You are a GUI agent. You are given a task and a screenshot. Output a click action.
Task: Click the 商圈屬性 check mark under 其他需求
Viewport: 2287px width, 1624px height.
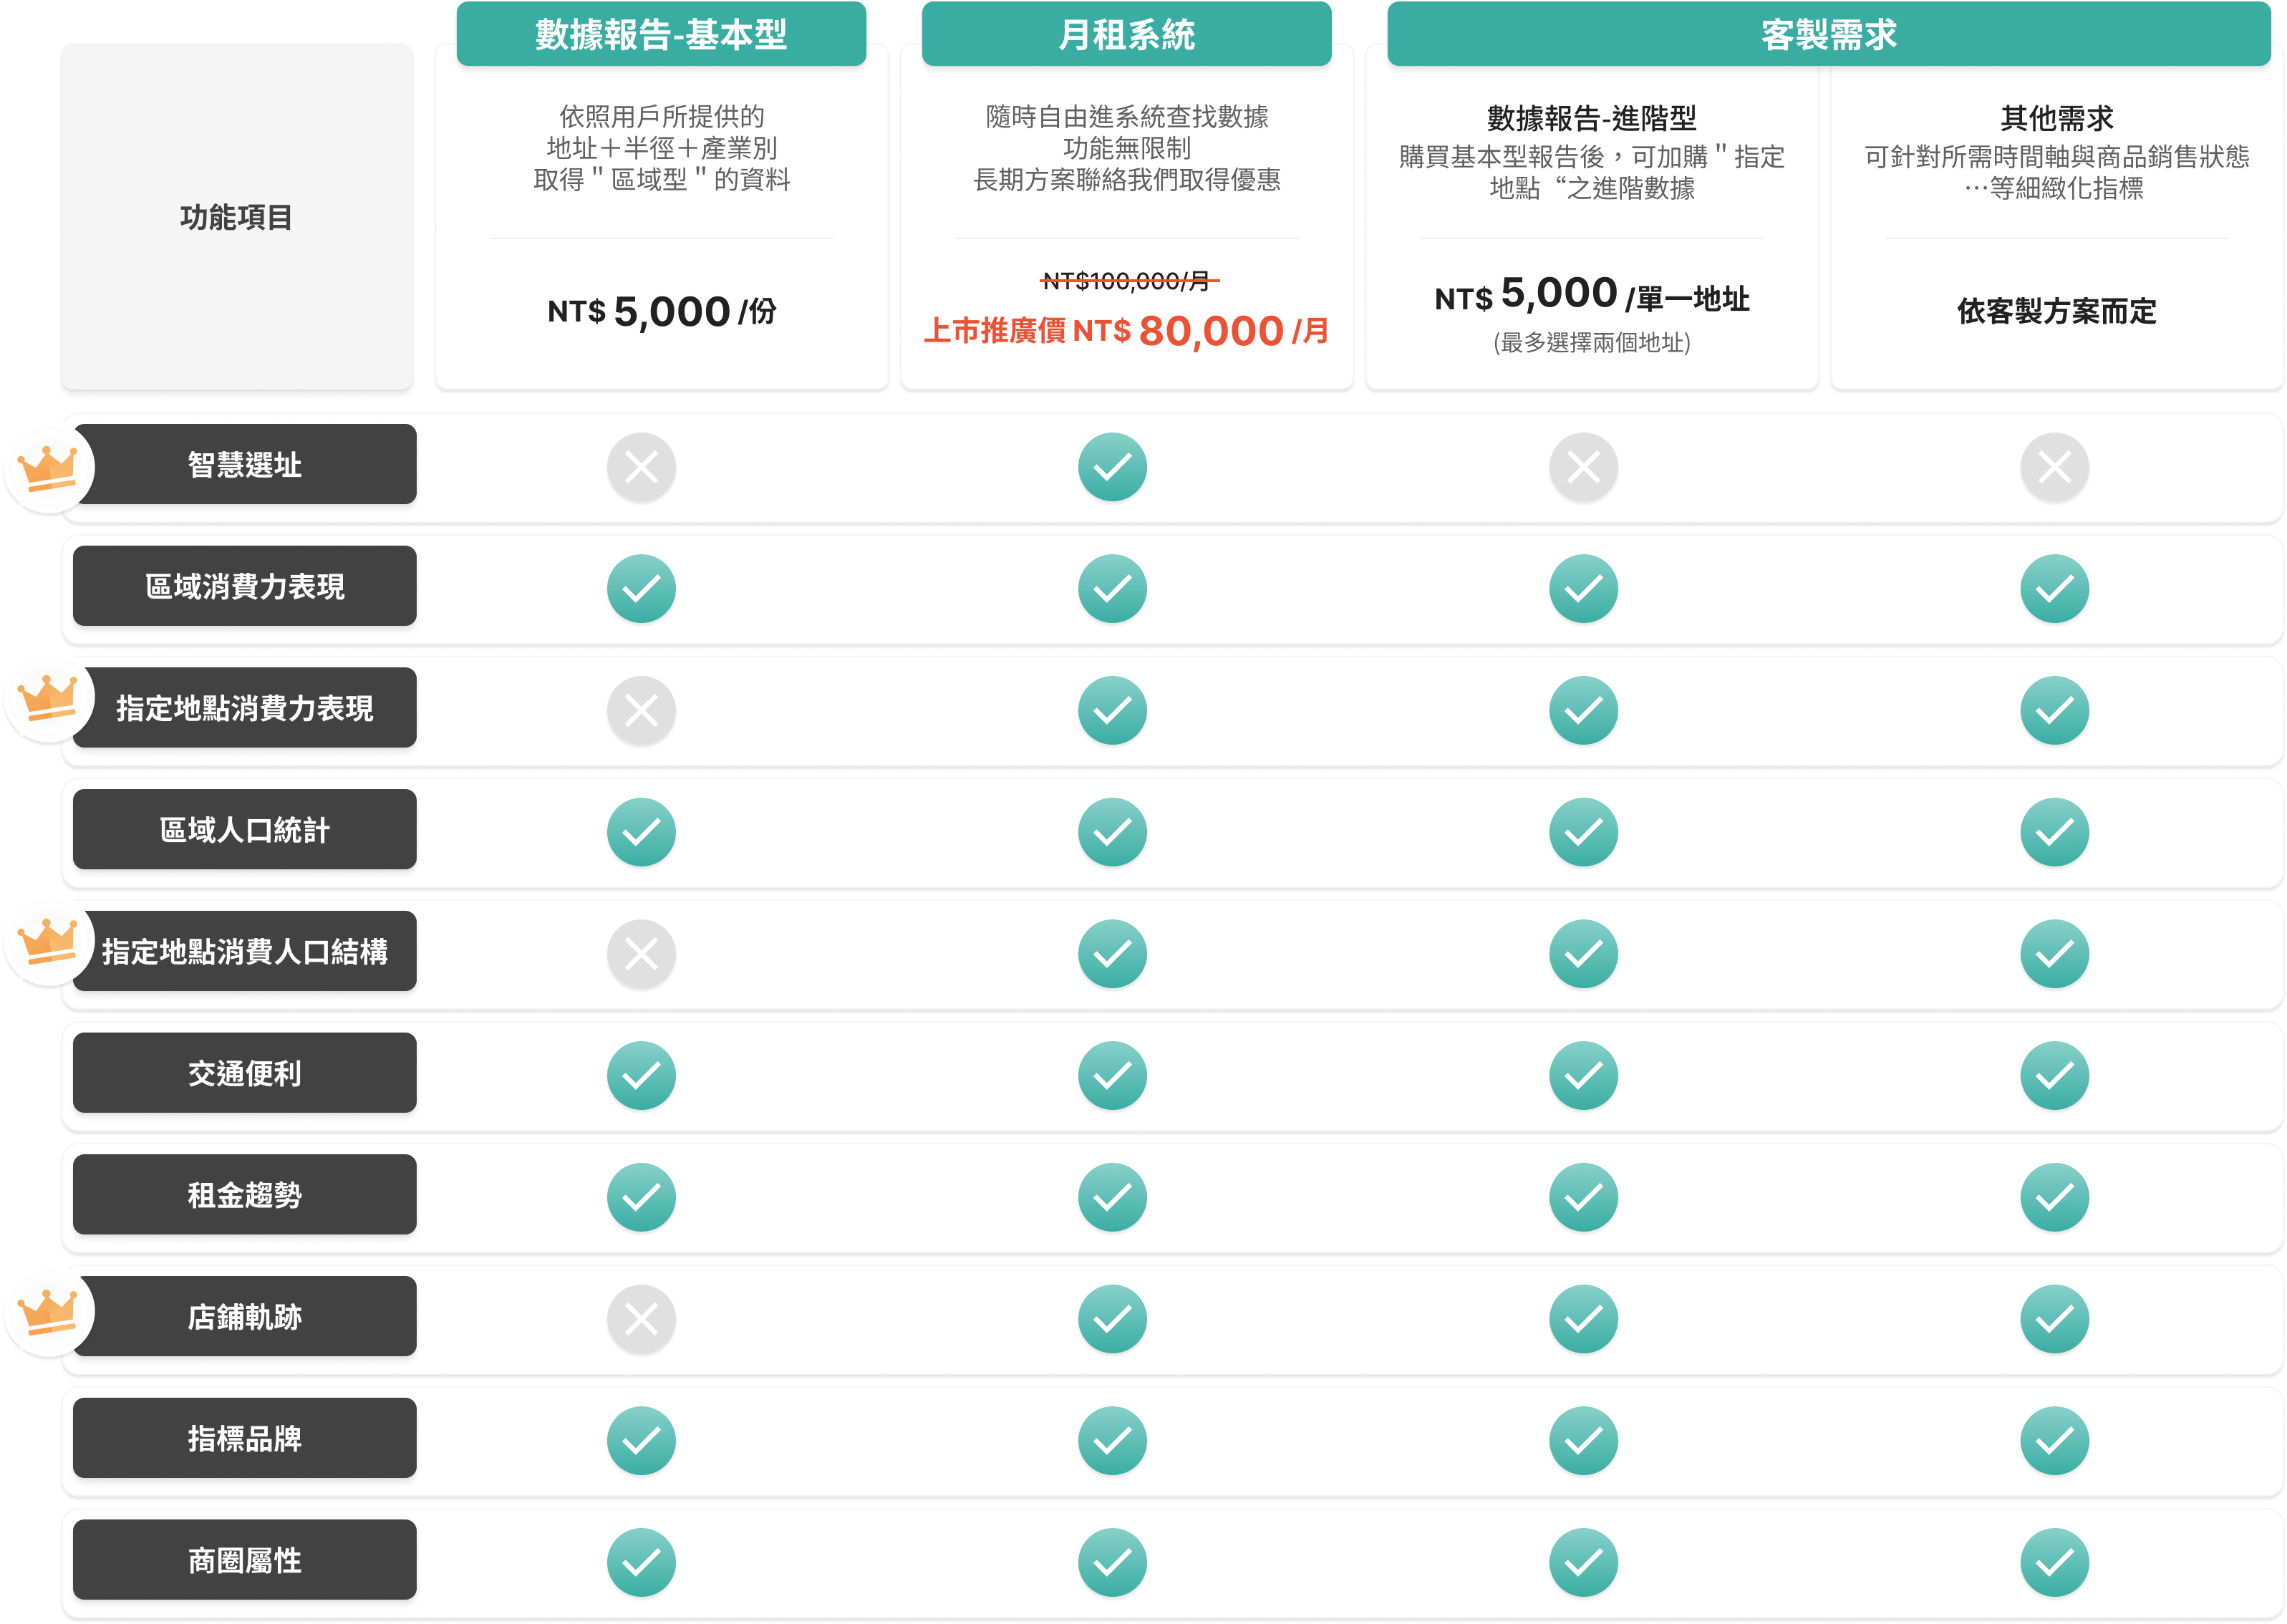tap(2054, 1562)
